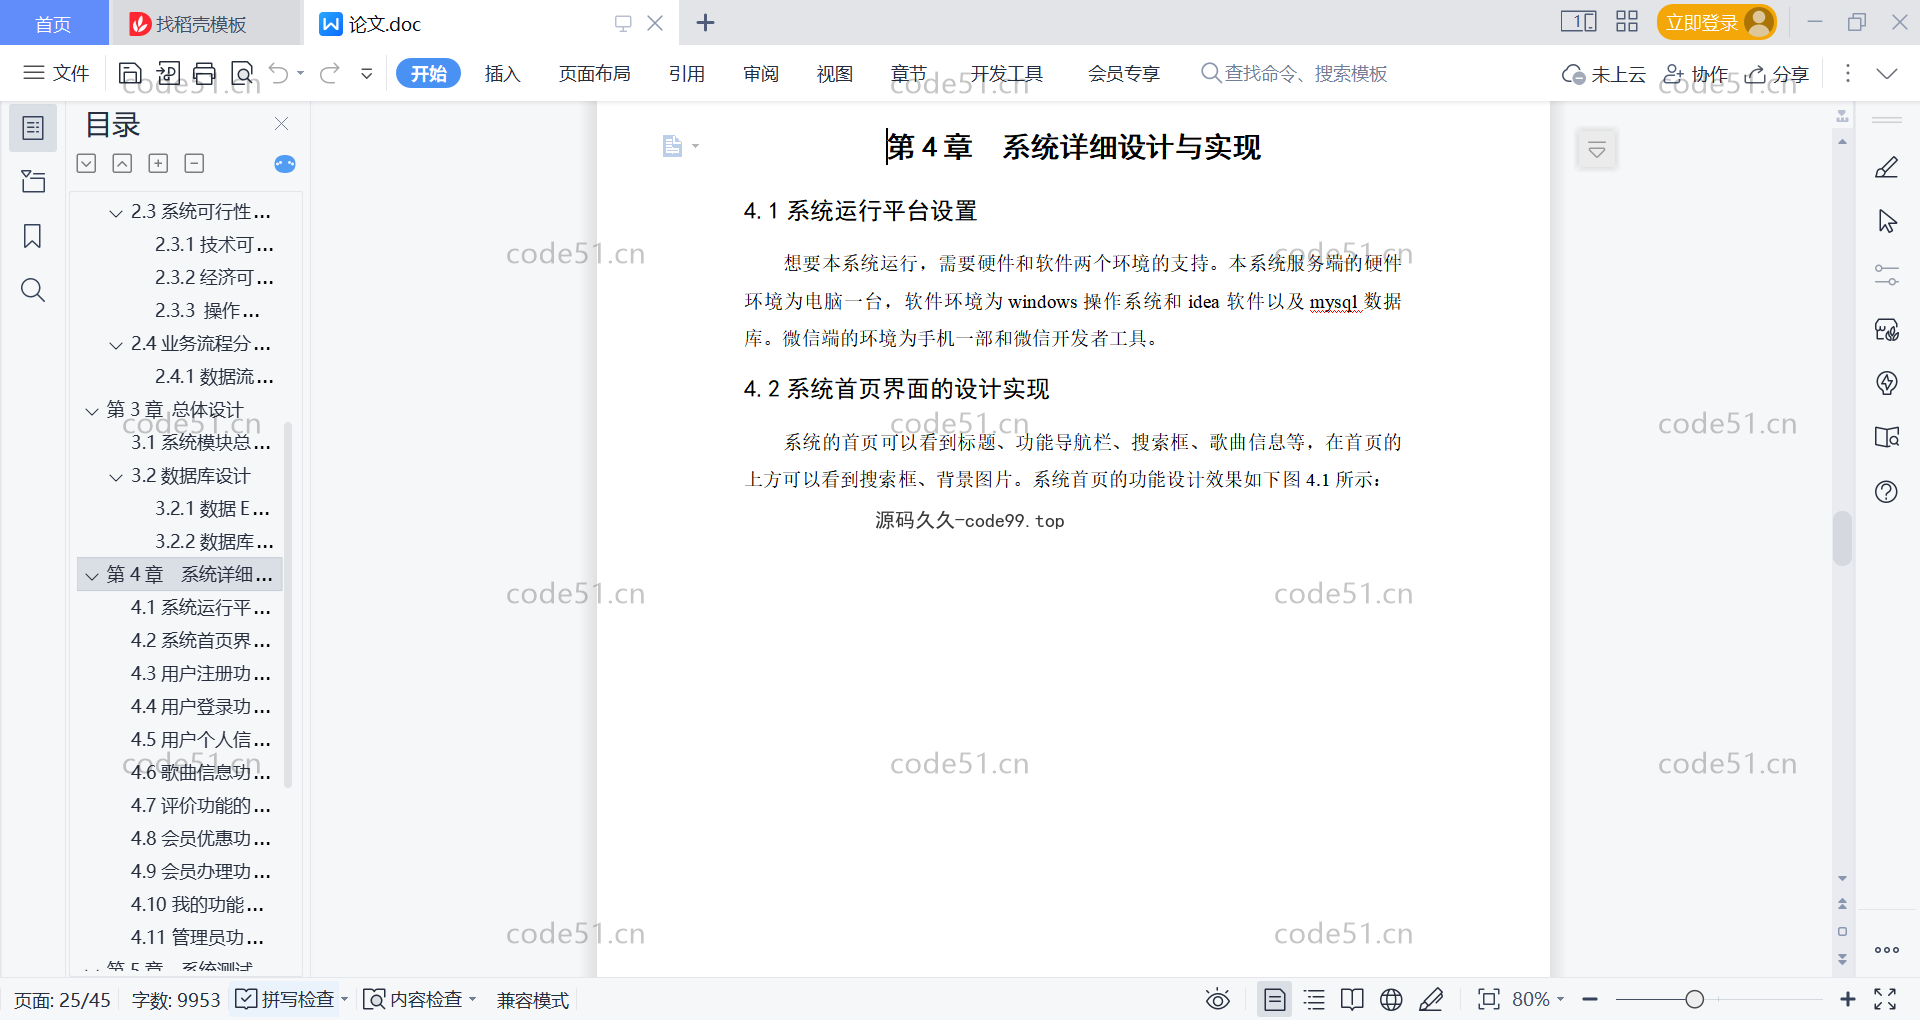1920x1020 pixels.
Task: Click the Export to PDF icon
Action: coord(168,73)
